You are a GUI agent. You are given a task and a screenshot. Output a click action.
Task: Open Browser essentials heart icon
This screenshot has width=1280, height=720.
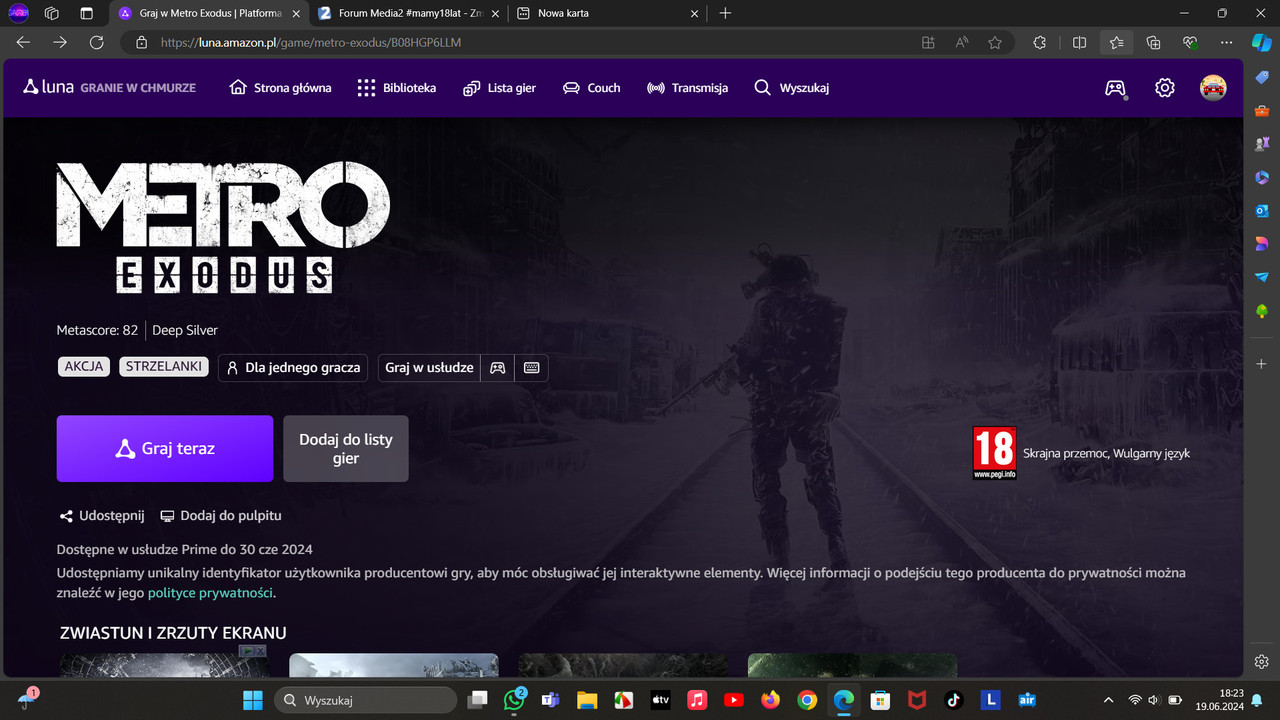click(1190, 43)
